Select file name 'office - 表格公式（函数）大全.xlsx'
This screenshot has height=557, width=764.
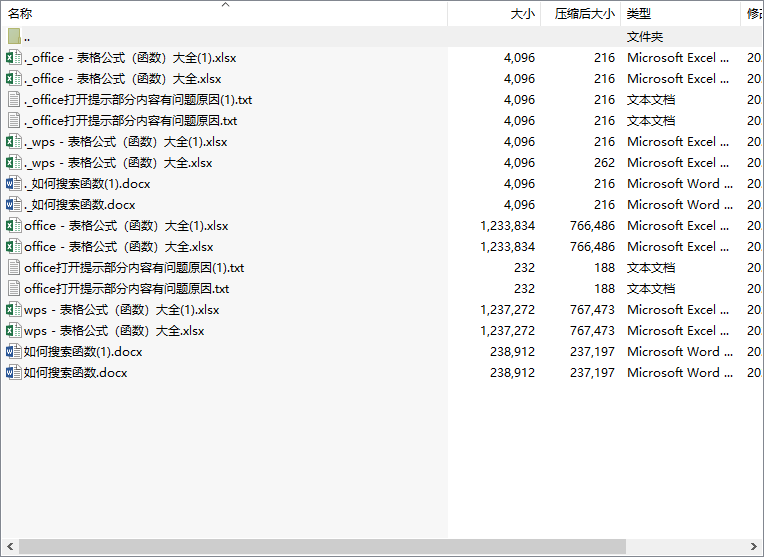pos(119,246)
